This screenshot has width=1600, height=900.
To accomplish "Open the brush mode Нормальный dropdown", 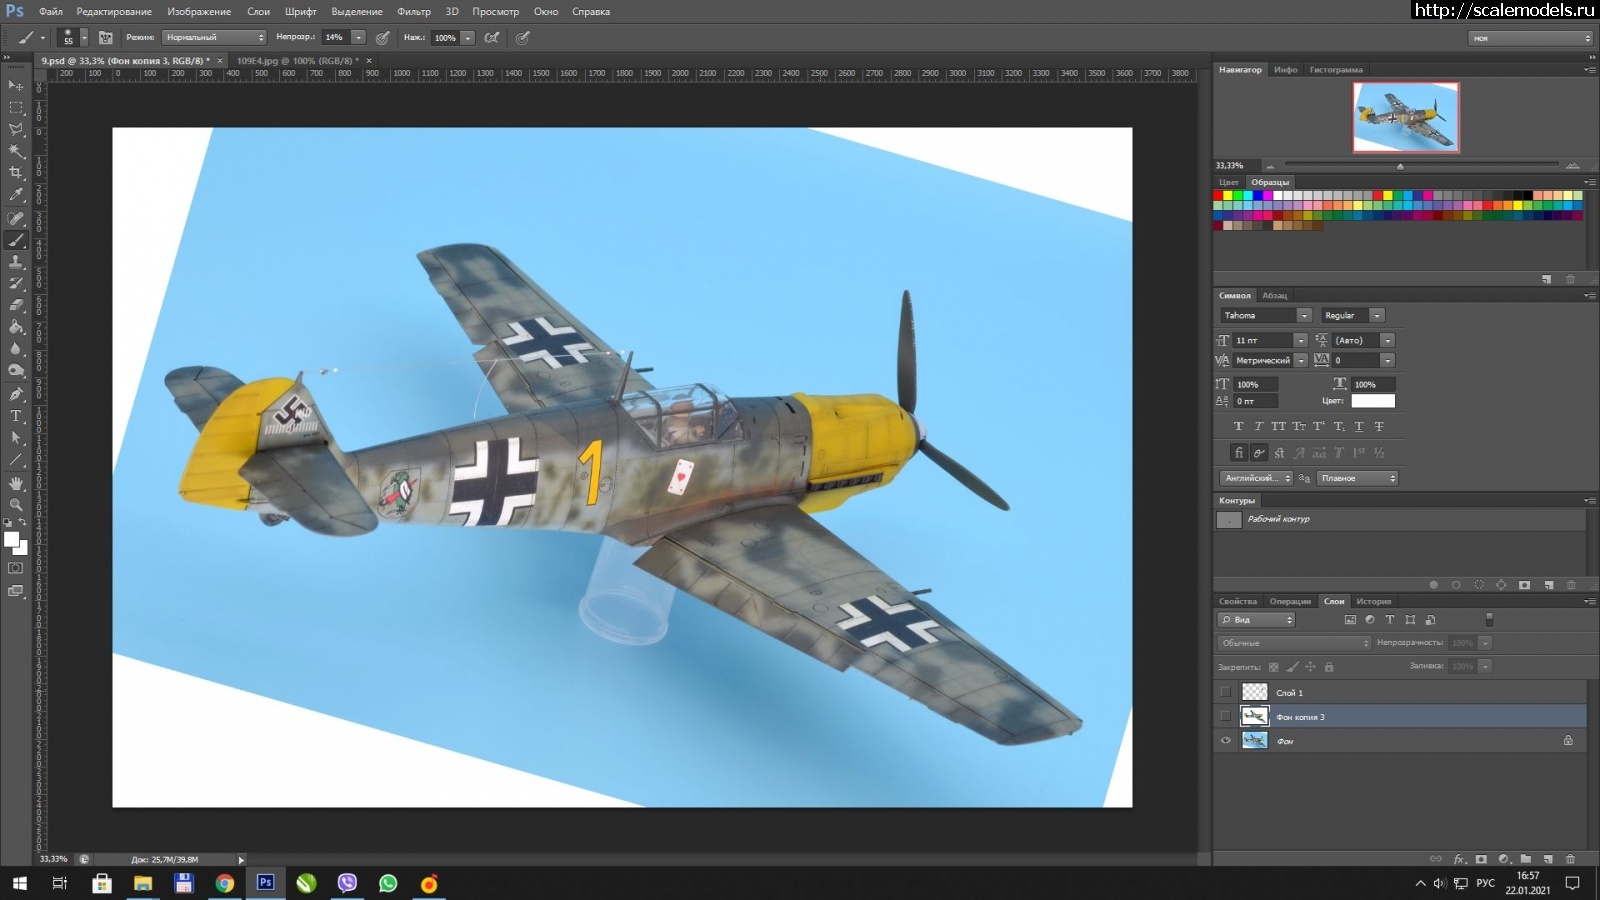I will pyautogui.click(x=215, y=37).
